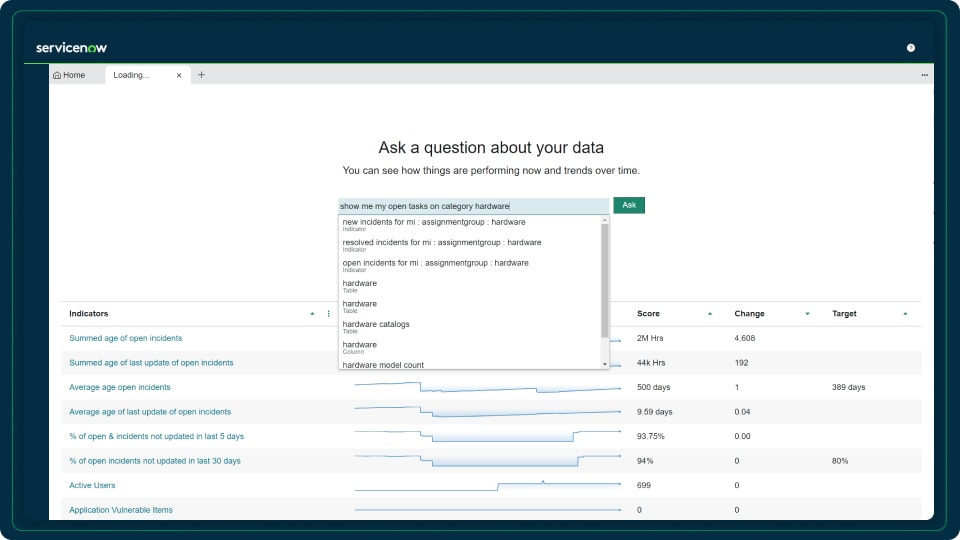Sort the Target column using its arrow
Viewport: 960px width, 540px height.
click(x=905, y=314)
